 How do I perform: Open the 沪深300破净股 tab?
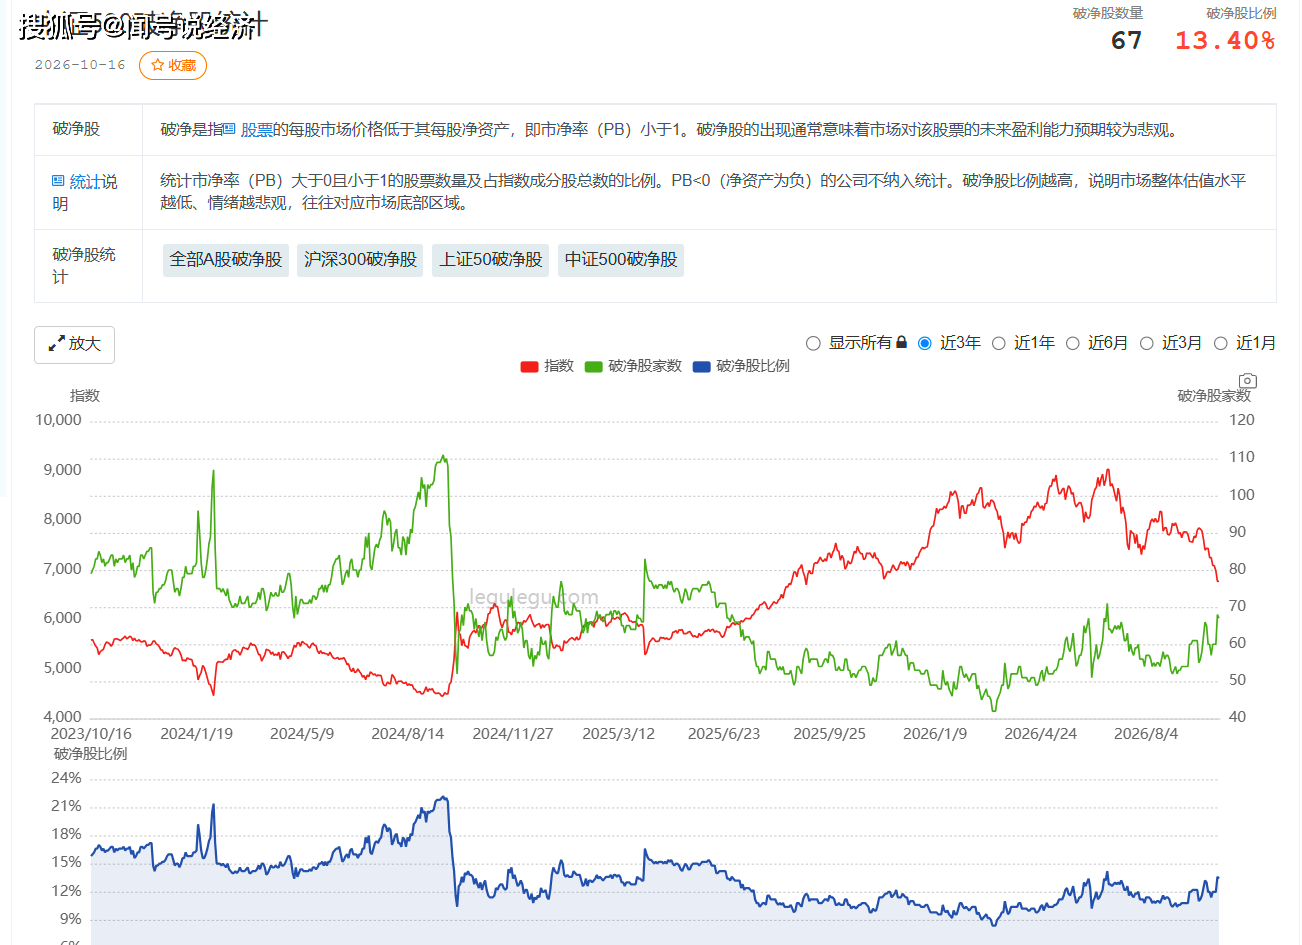[x=360, y=260]
